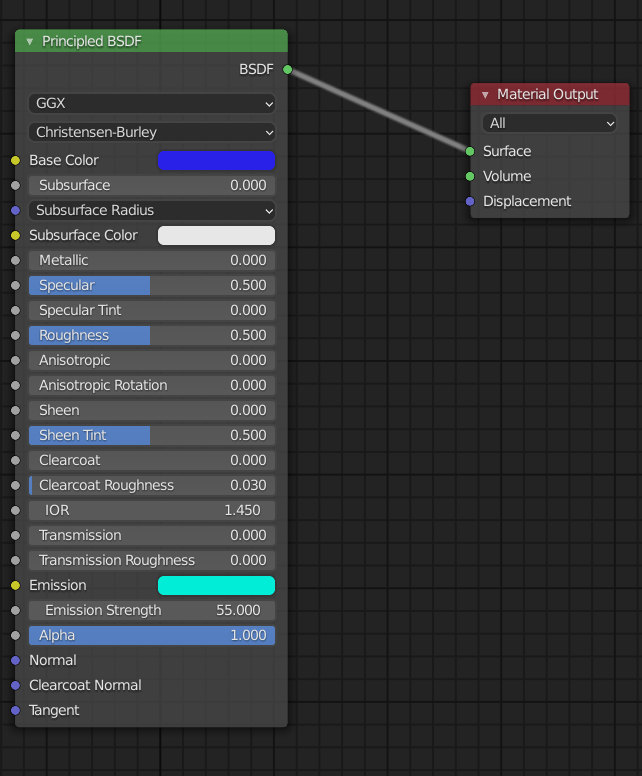Click the white Subsurface Color swatch
This screenshot has width=642, height=776.
coord(216,236)
